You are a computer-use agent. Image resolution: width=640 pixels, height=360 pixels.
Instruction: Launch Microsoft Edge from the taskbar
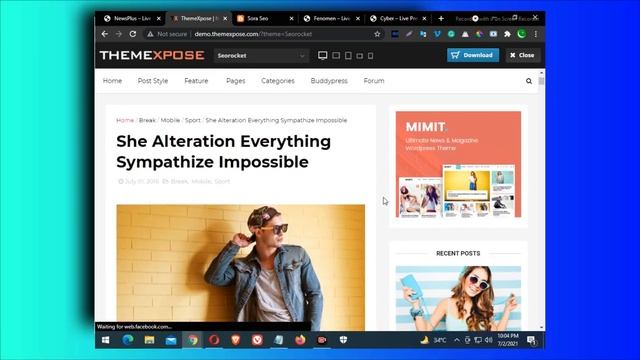(128, 340)
